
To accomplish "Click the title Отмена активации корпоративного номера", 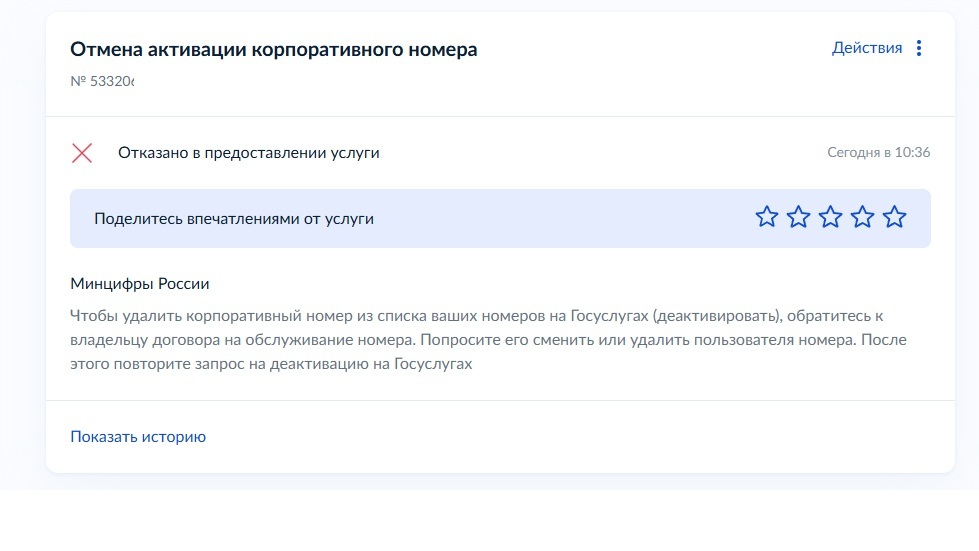I will coord(273,49).
